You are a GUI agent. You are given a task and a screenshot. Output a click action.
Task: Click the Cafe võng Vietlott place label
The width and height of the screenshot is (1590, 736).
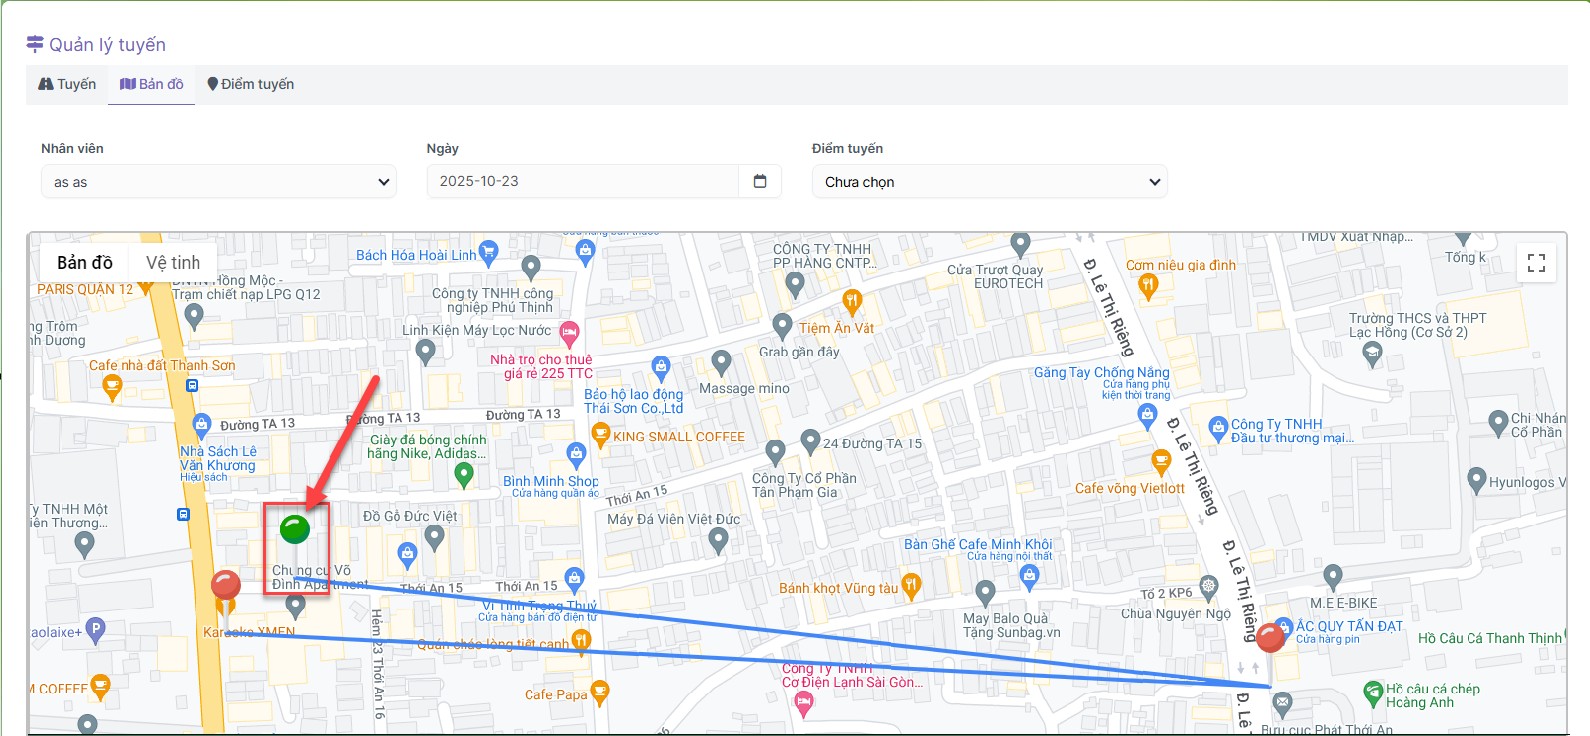point(1129,489)
